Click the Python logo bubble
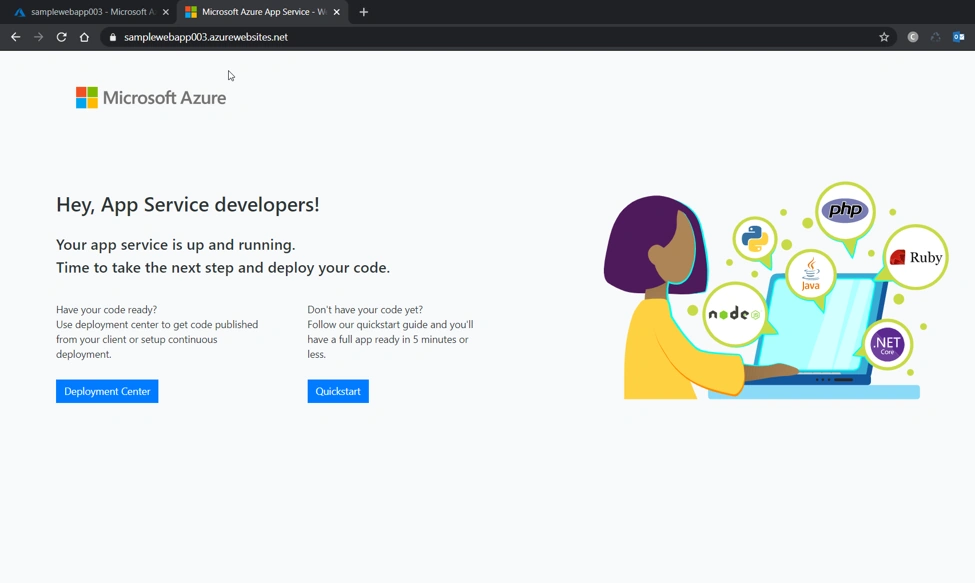Viewport: 975px width, 583px height. pos(754,238)
